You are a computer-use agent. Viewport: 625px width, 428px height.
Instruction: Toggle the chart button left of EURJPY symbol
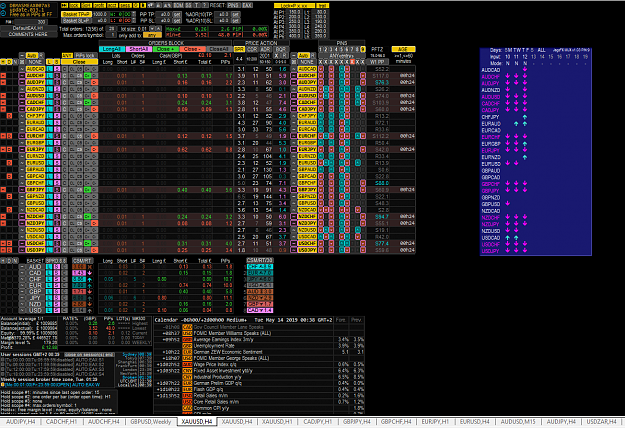(22, 149)
